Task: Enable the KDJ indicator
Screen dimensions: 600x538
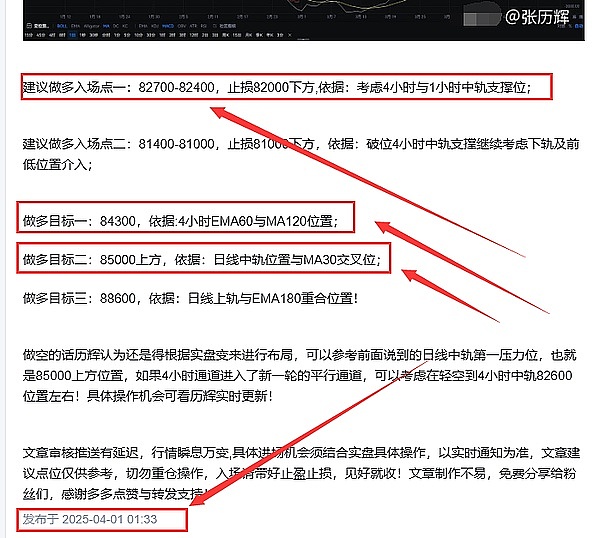Action: 155,25
